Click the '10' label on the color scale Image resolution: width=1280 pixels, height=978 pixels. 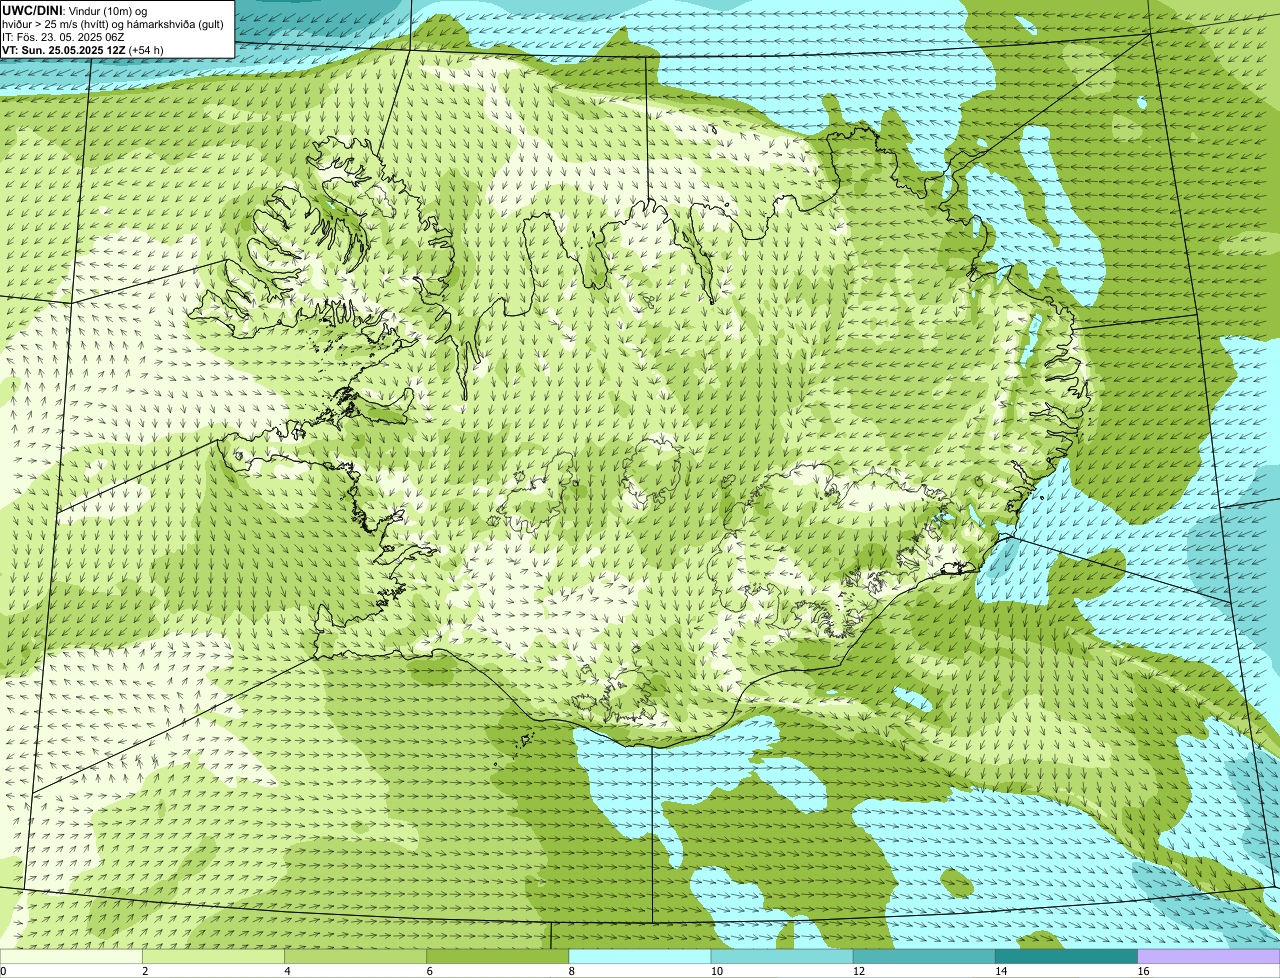click(717, 971)
